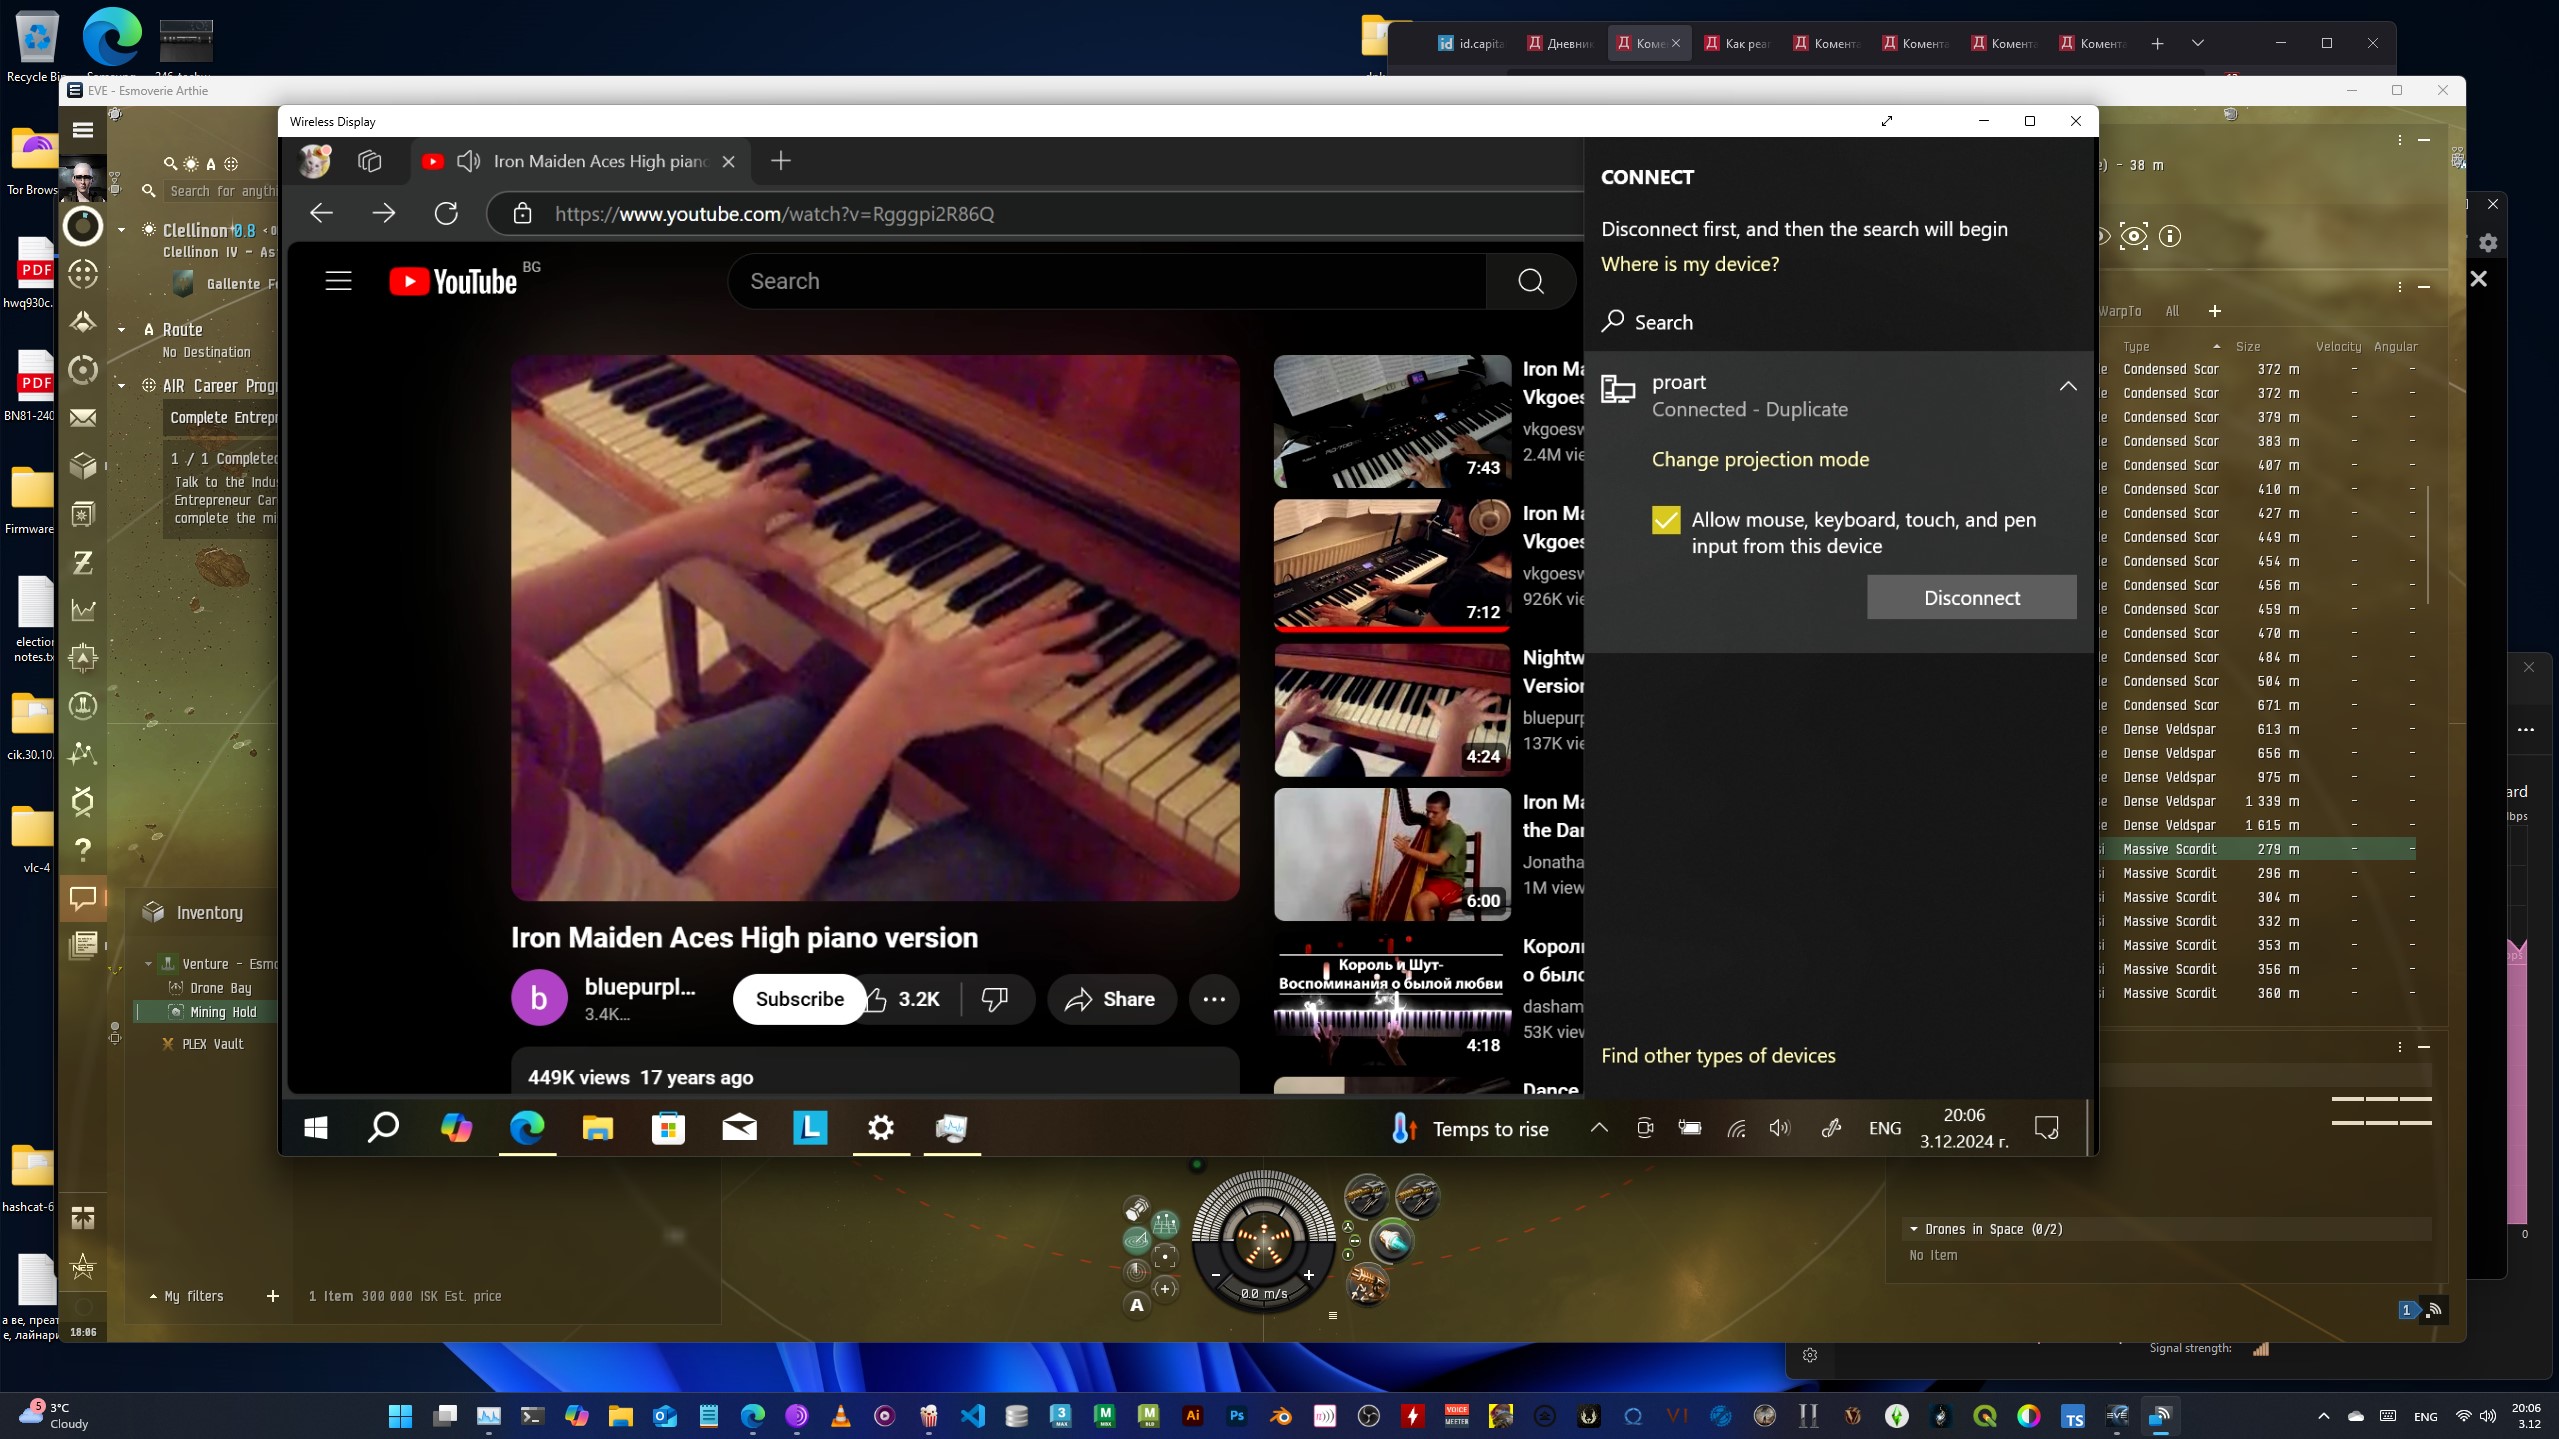The width and height of the screenshot is (2559, 1439).
Task: Expand My filters in the Inventory
Action: (187, 1296)
